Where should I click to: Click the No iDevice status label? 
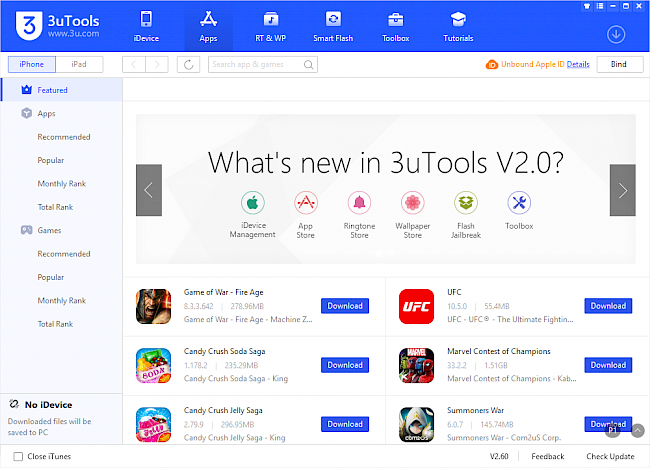pyautogui.click(x=49, y=405)
